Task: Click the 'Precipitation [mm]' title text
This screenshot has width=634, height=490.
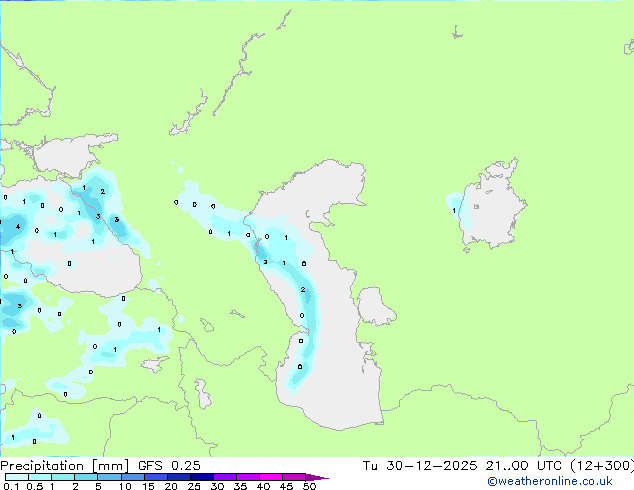Action: [x=64, y=466]
